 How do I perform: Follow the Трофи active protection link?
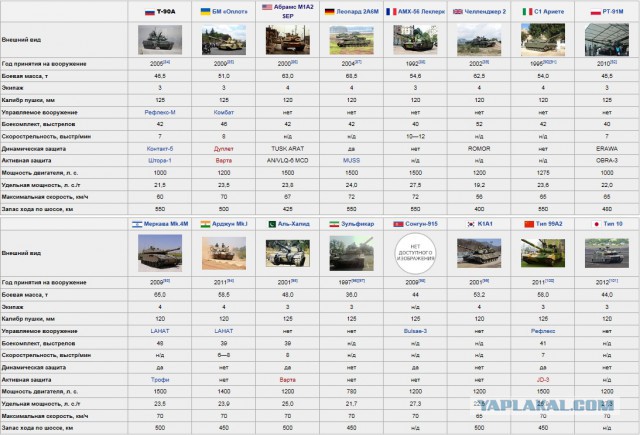click(160, 380)
